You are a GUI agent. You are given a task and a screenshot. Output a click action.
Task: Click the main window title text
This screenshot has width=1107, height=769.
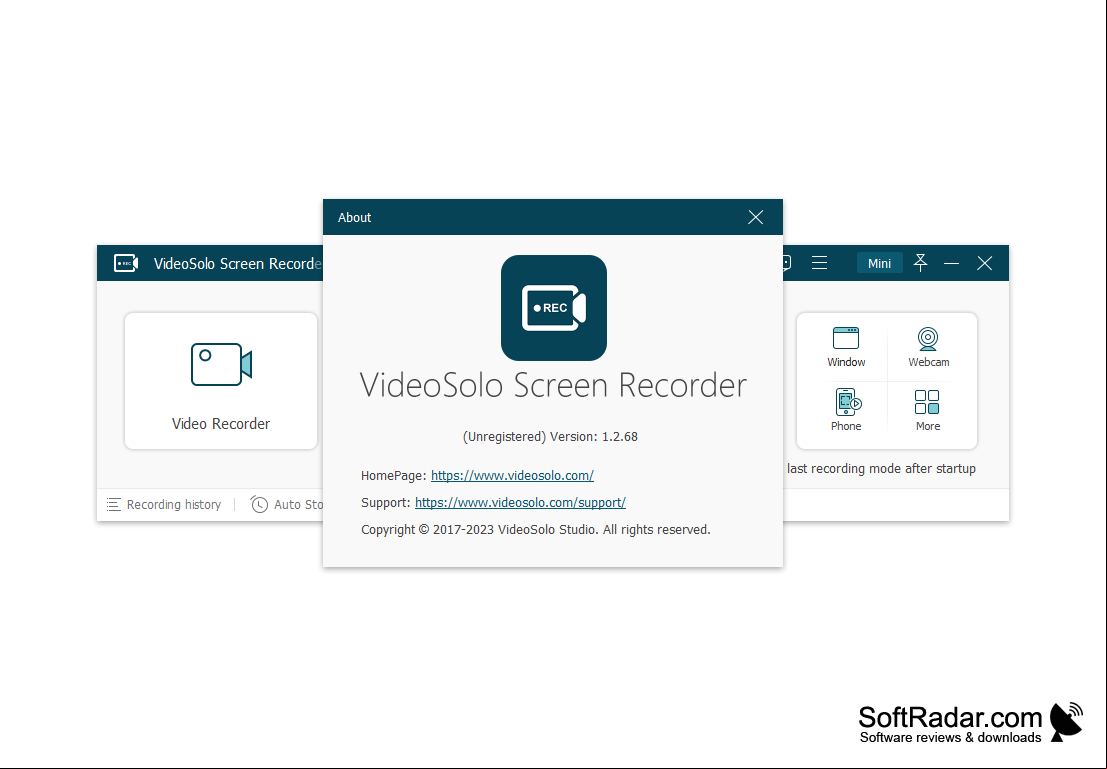[x=238, y=263]
